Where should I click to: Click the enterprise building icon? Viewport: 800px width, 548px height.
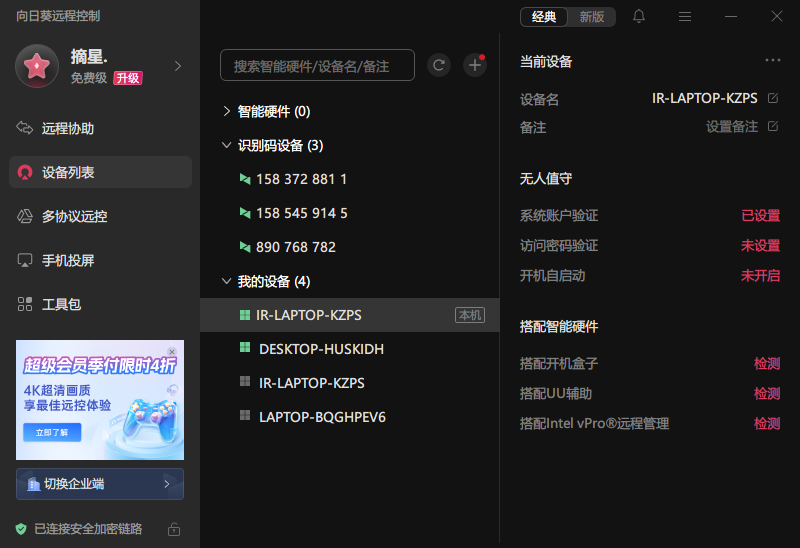[x=34, y=484]
